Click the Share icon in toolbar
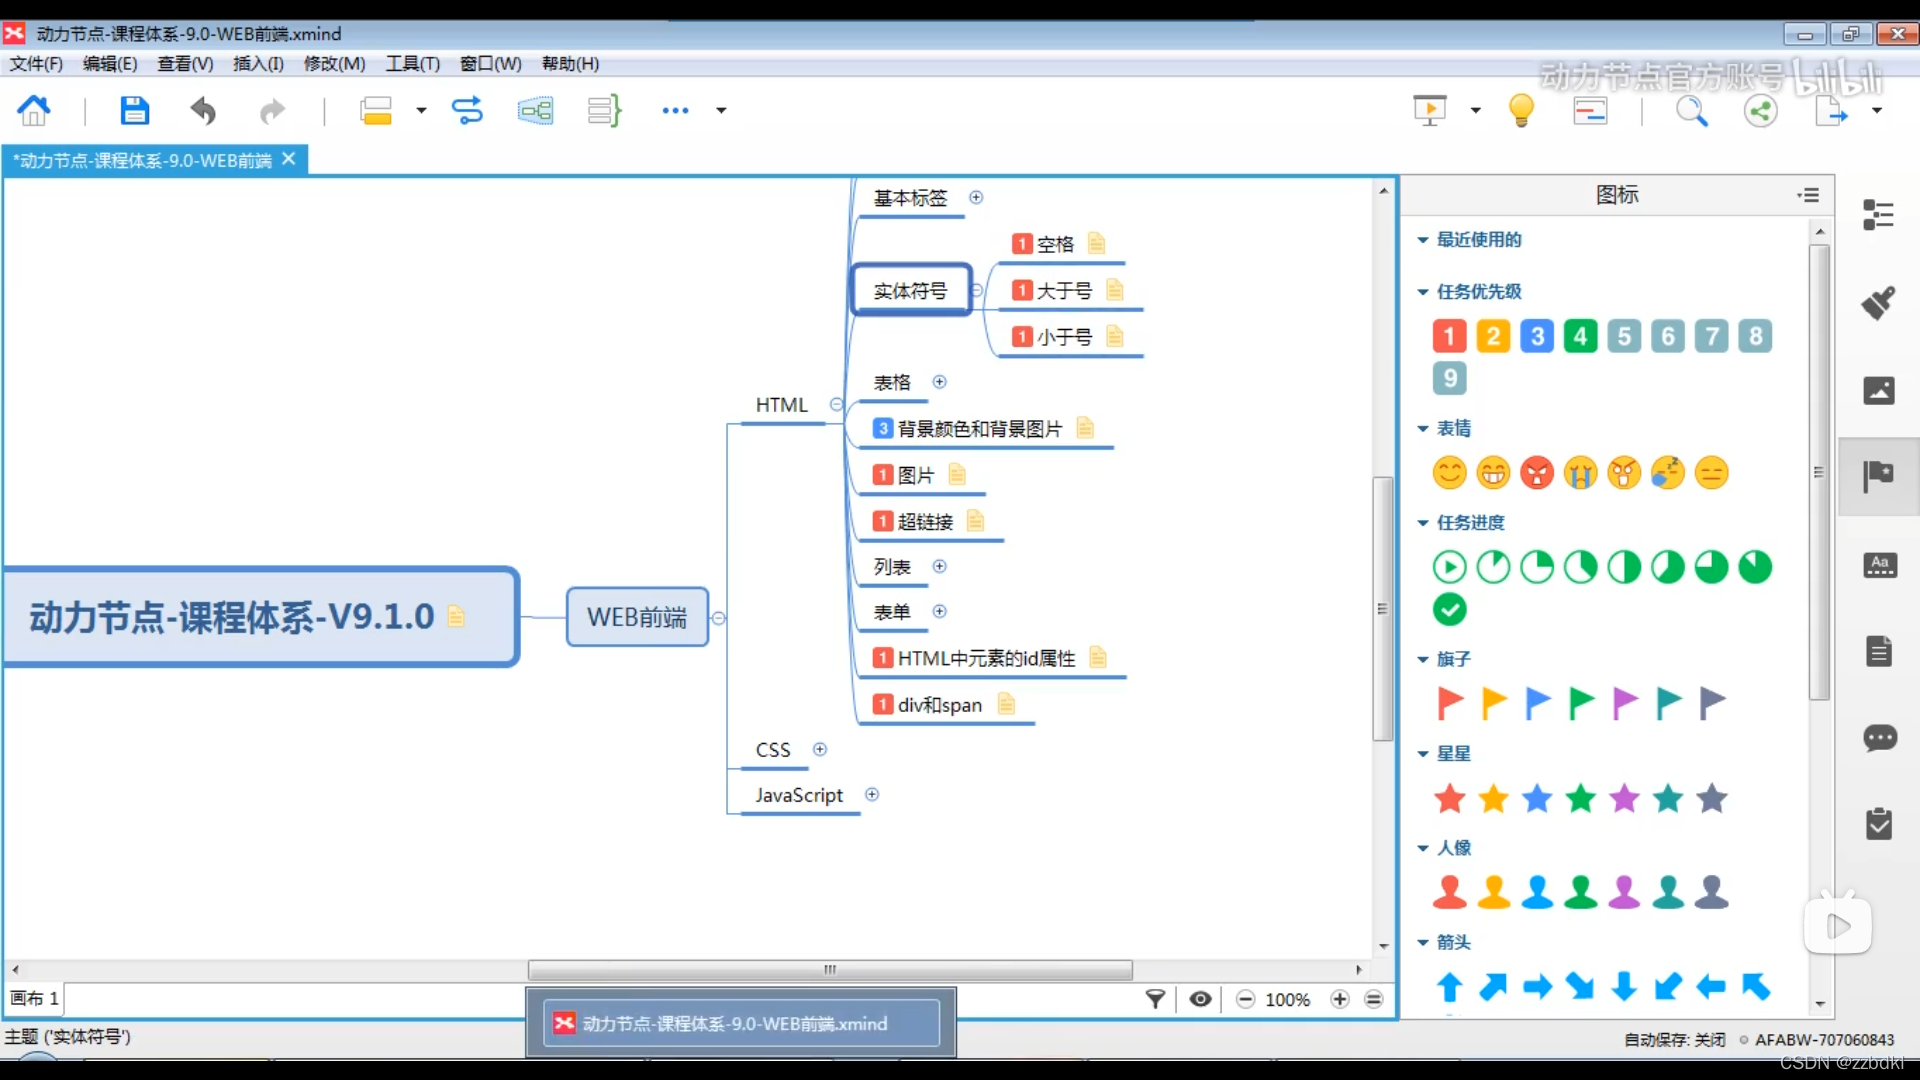Screen dimensions: 1920x1080 pos(1761,110)
